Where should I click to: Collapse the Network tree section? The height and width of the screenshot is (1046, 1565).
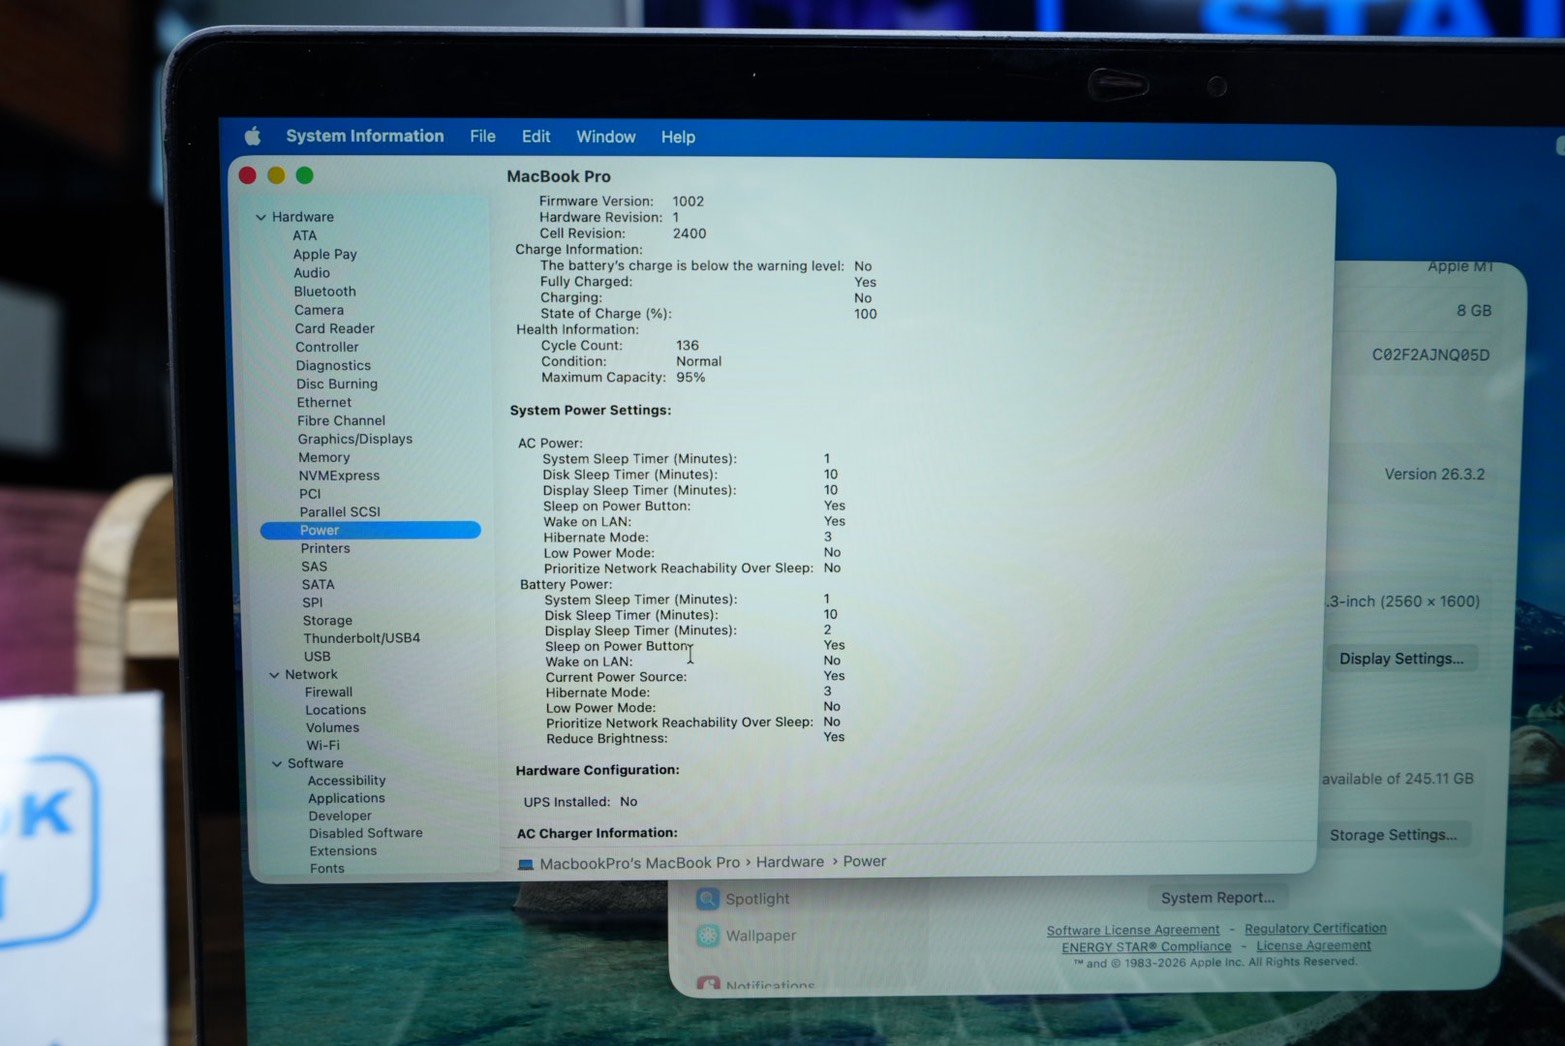(274, 675)
